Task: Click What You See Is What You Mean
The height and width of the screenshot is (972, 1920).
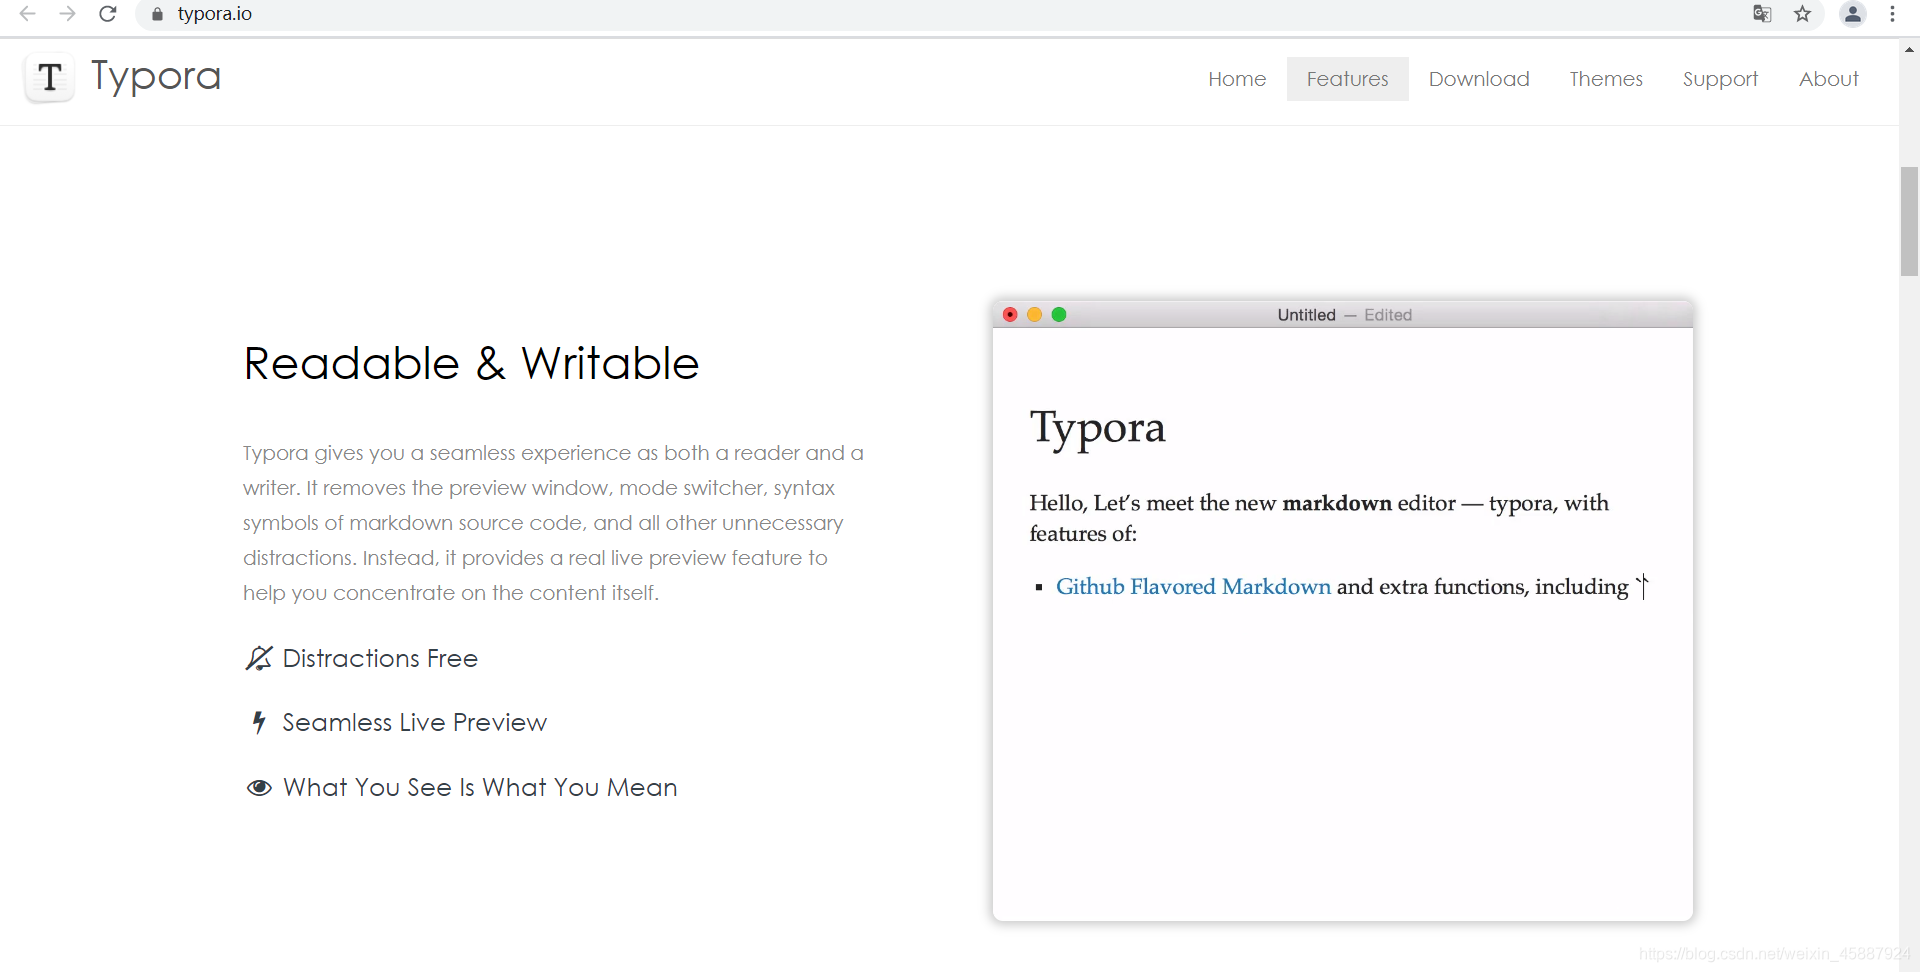Action: click(480, 788)
